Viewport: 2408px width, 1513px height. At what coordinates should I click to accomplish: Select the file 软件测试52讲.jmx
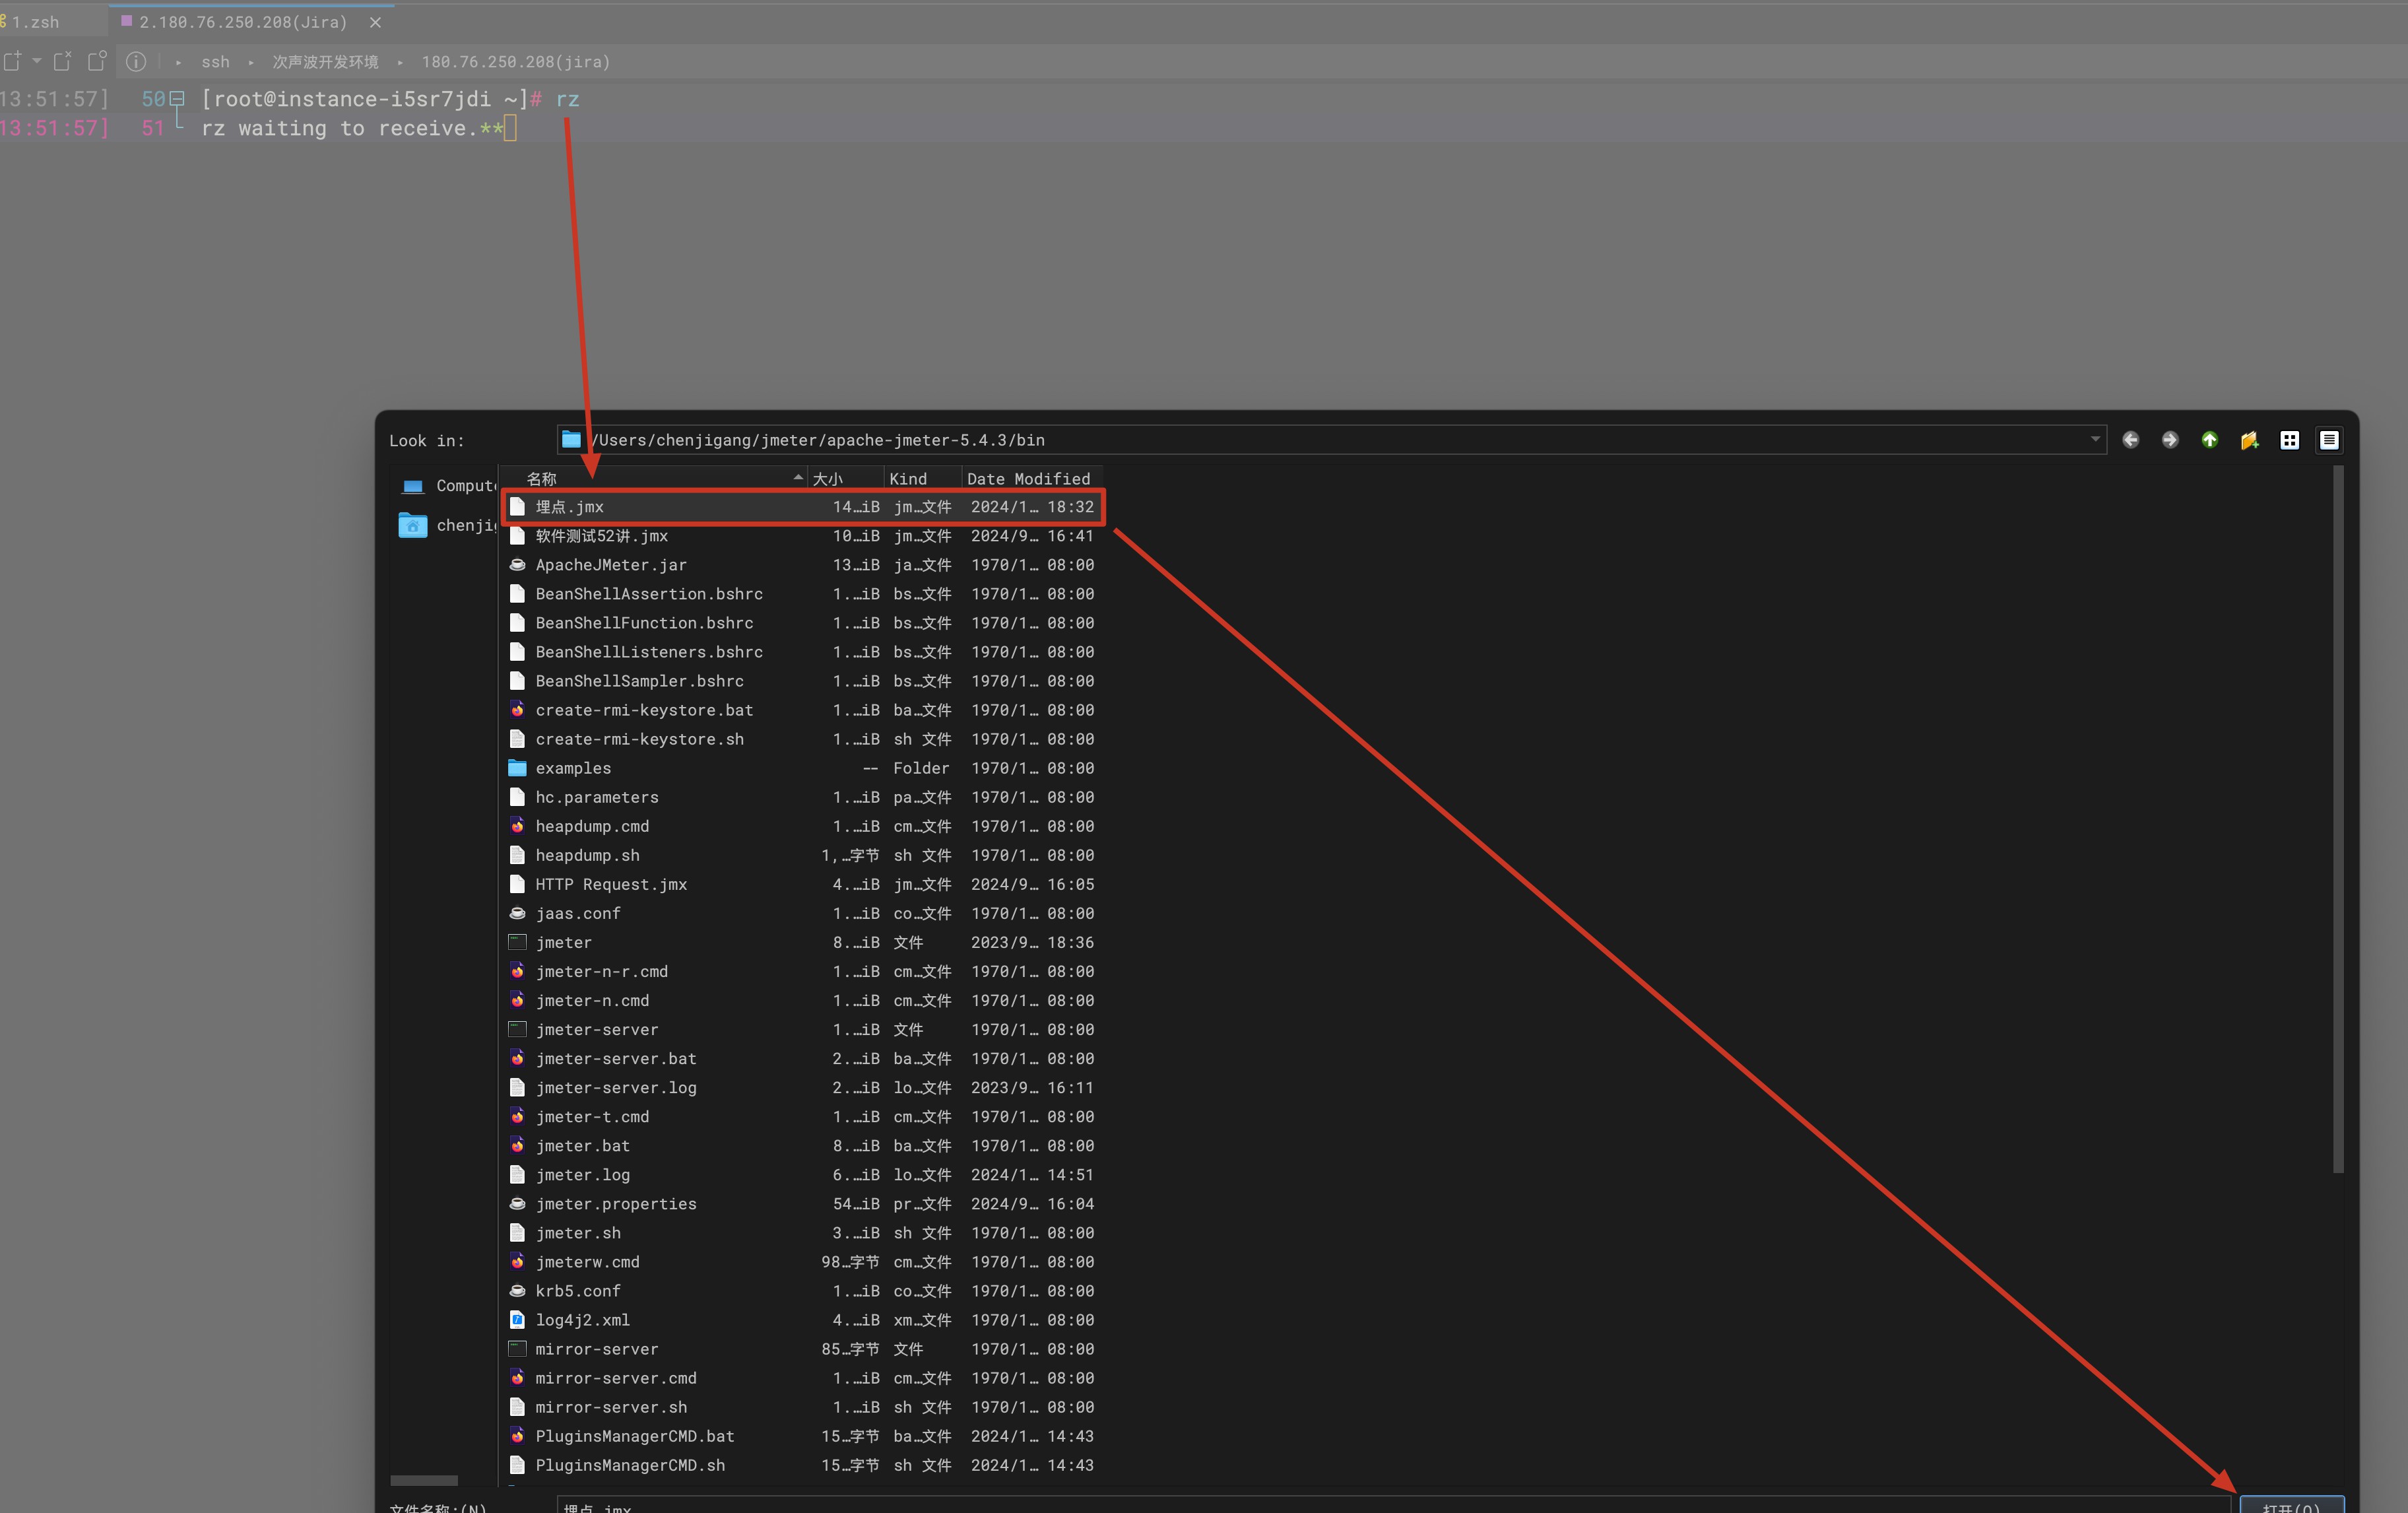pos(802,536)
